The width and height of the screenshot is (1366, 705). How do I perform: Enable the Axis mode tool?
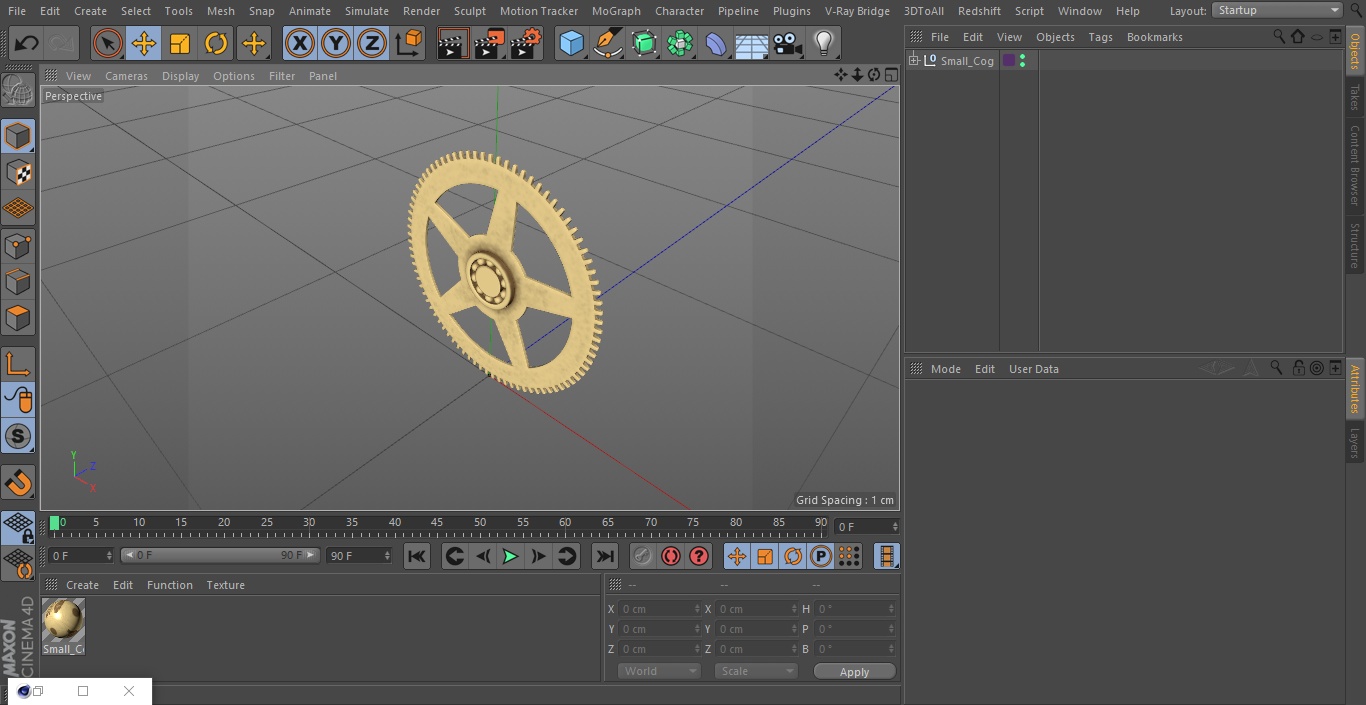[18, 364]
